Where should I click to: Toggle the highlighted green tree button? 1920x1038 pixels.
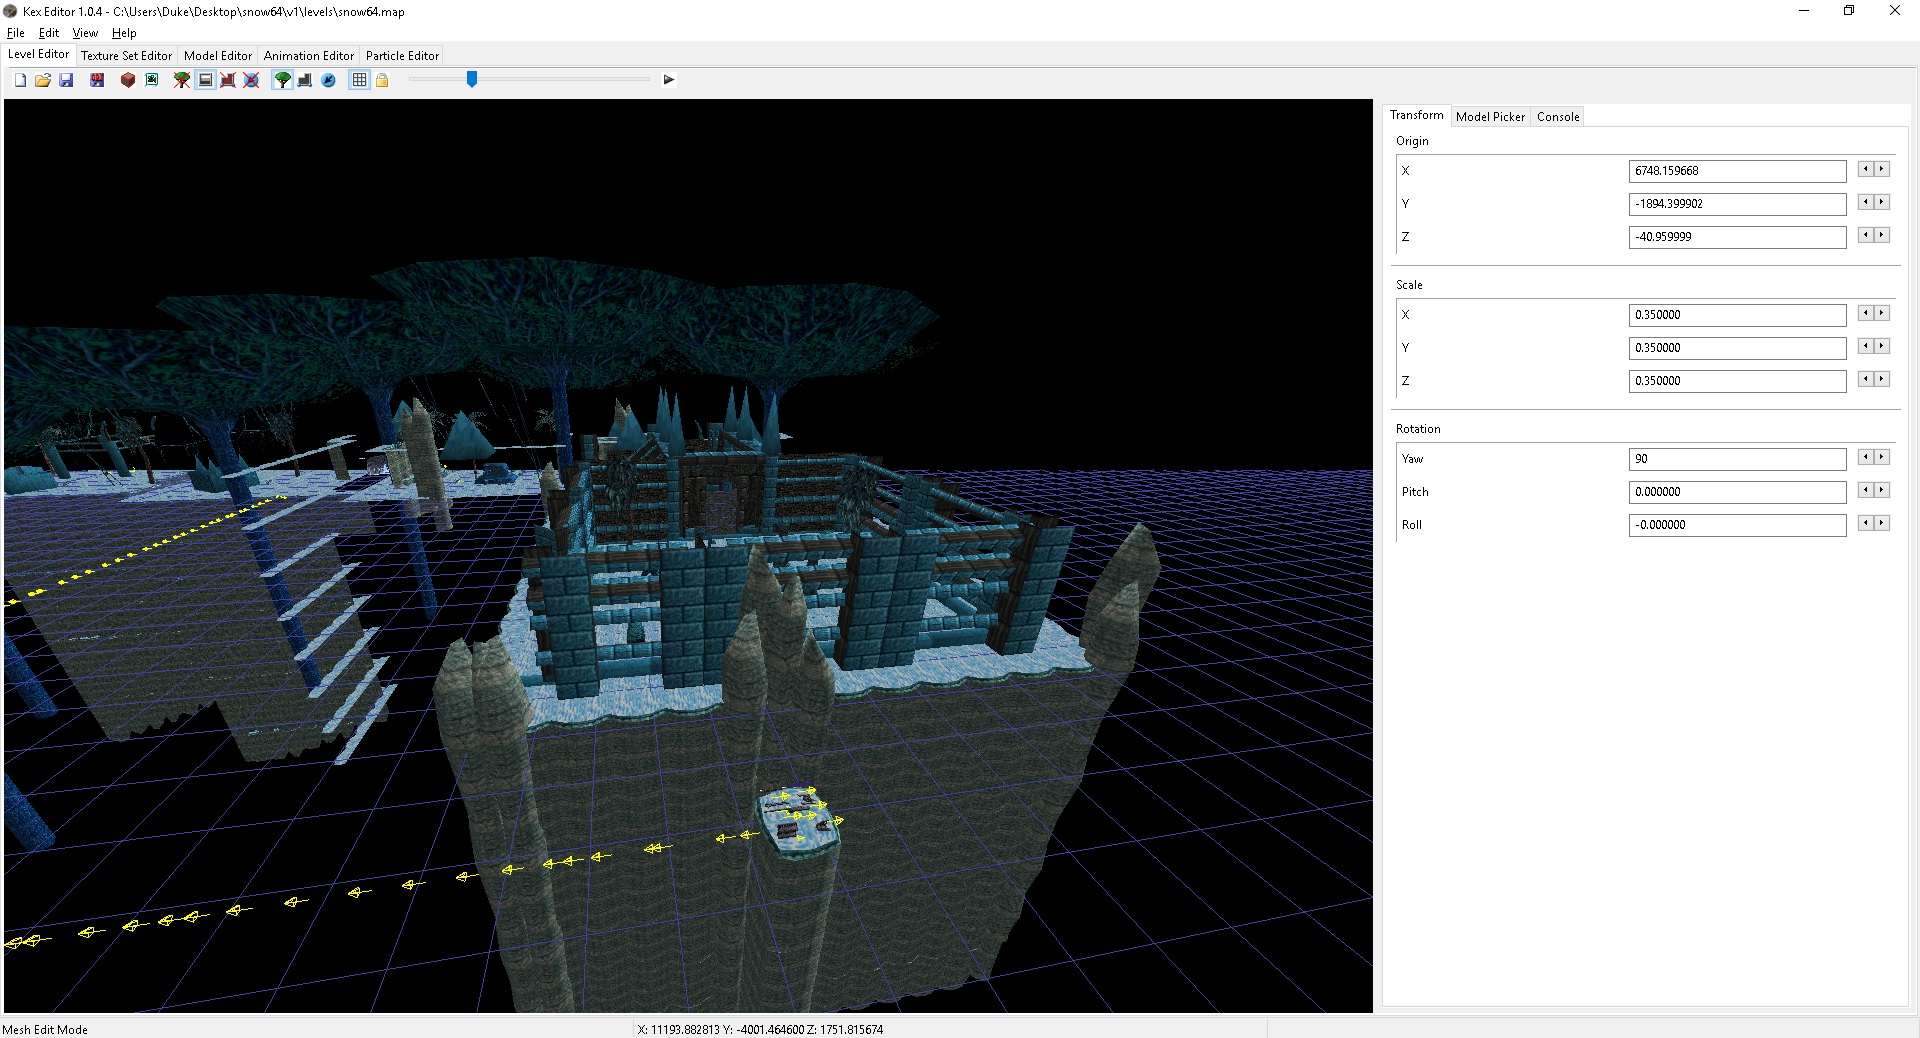[x=283, y=80]
